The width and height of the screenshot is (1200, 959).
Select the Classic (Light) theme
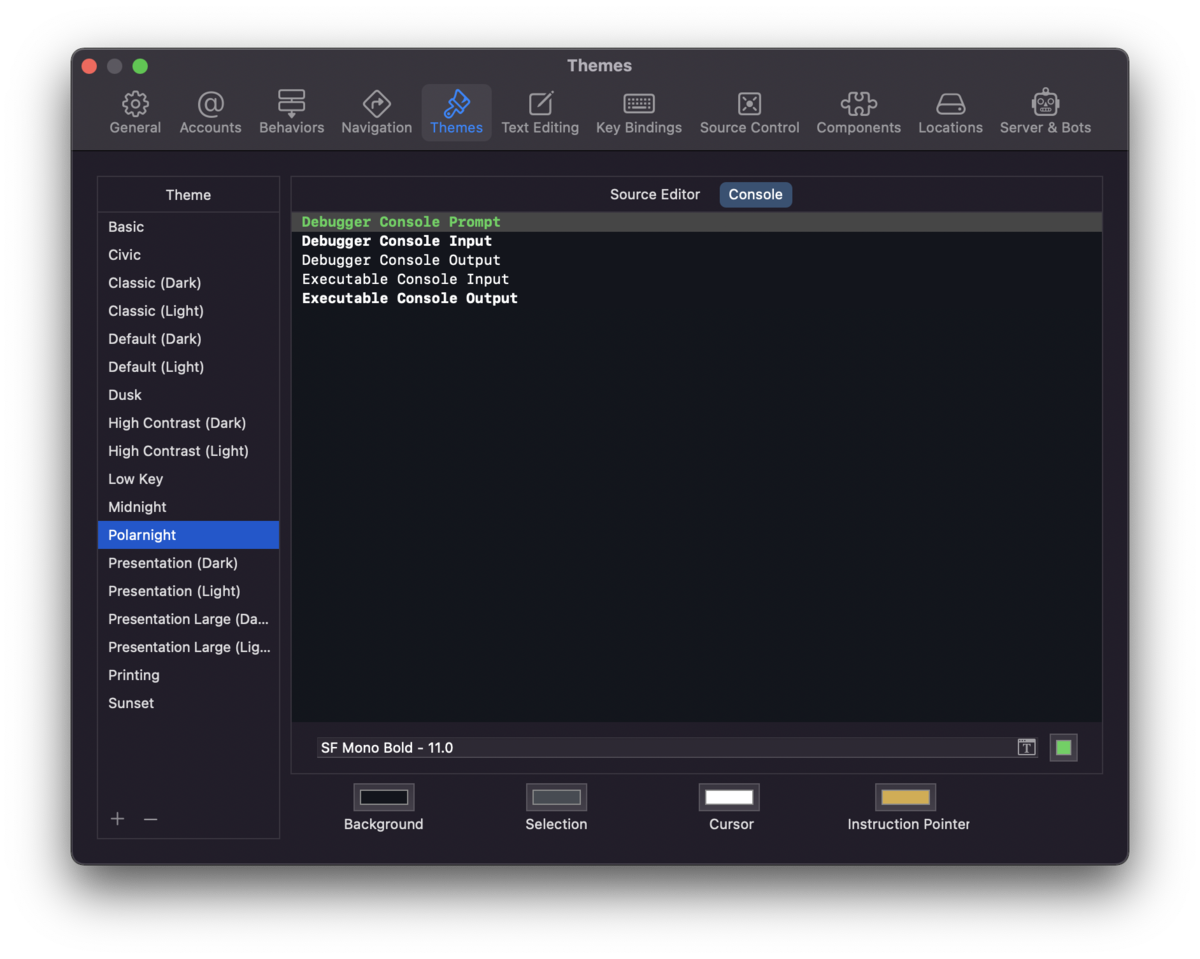(188, 311)
